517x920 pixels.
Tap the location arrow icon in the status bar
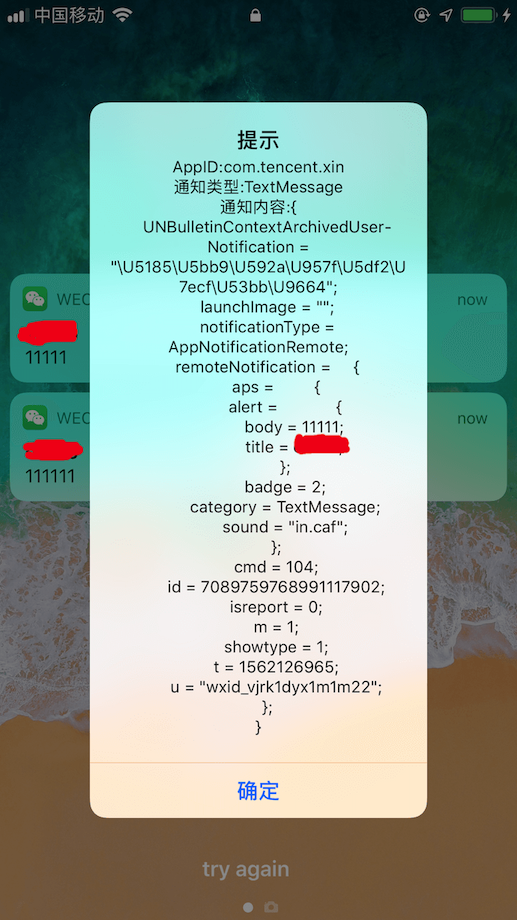446,15
